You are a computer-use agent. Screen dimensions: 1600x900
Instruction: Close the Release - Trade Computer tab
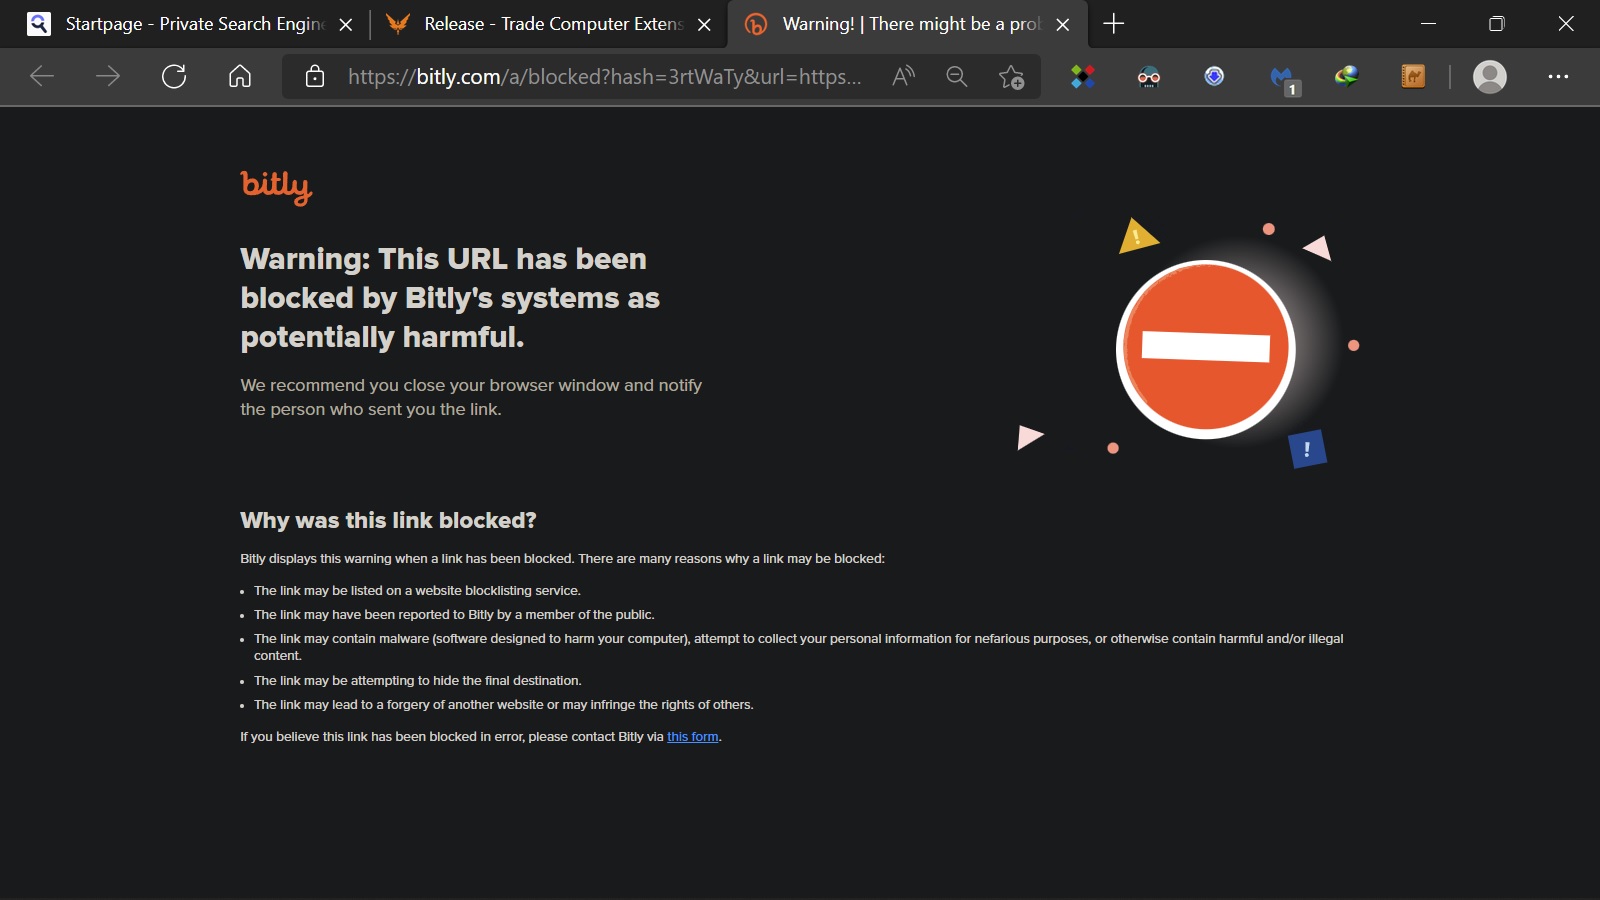pos(705,25)
